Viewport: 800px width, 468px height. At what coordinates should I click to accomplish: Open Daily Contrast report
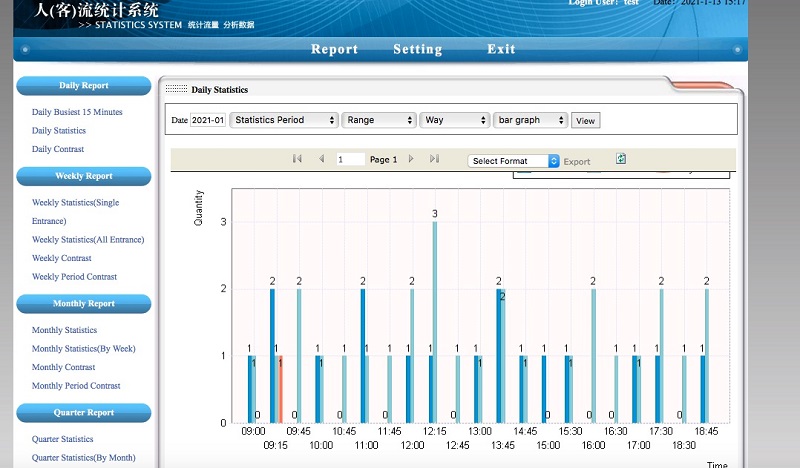click(x=58, y=149)
